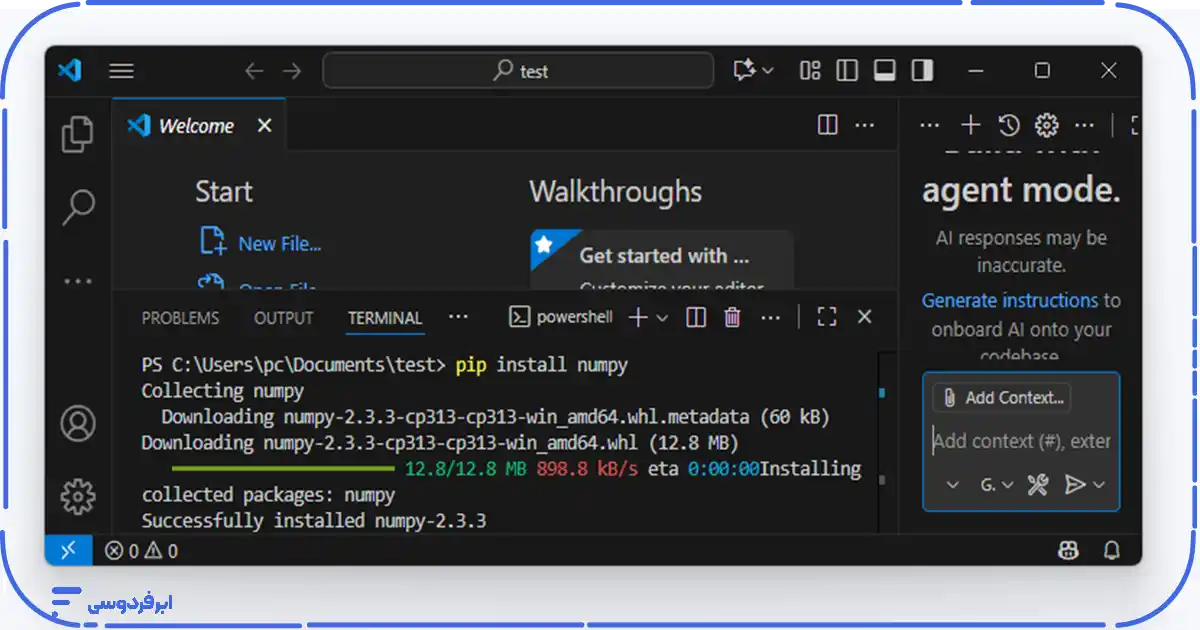Click the New File... link
Viewport: 1200px width, 630px height.
[279, 243]
